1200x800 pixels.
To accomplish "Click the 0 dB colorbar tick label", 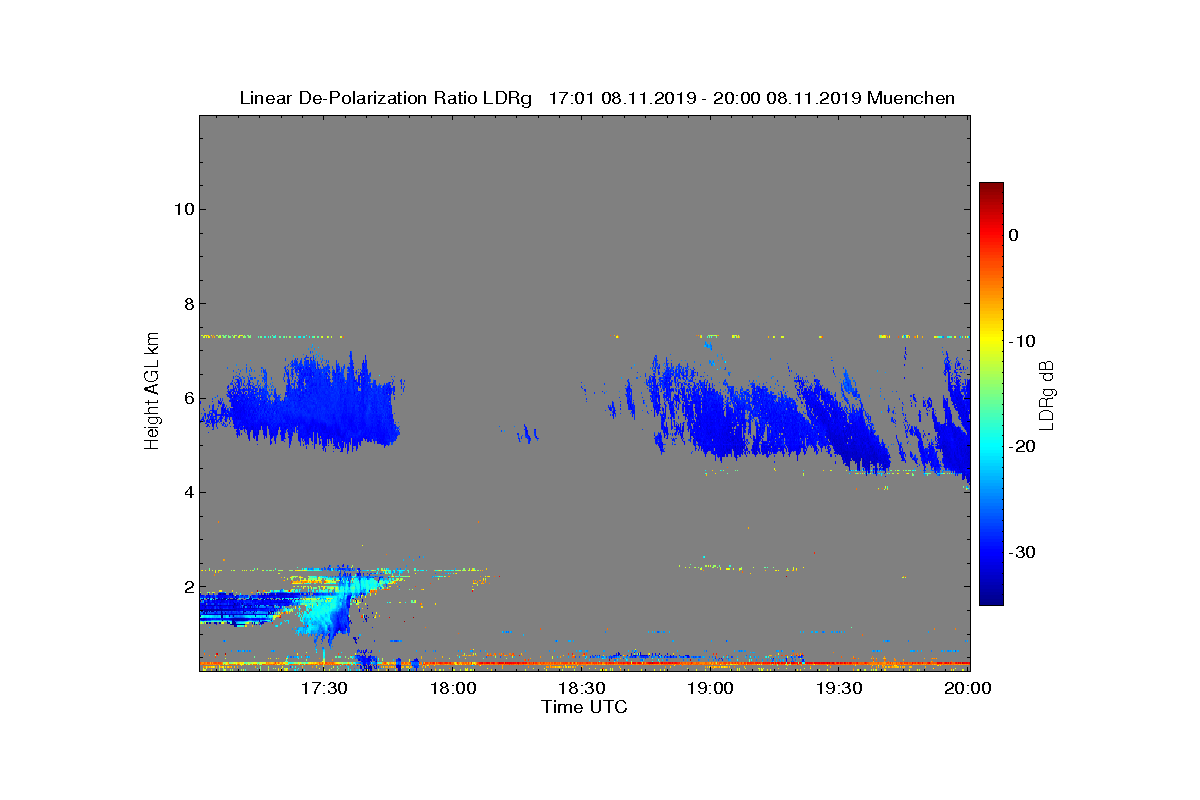I will (1013, 235).
